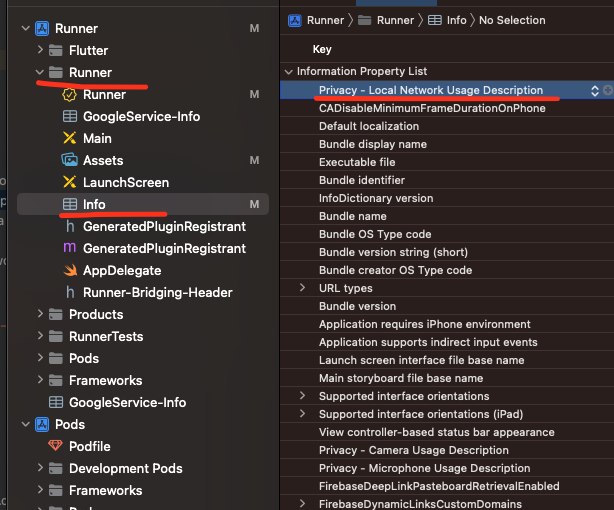Expand Supported interface orientations (iPad) row
Image resolution: width=614 pixels, height=510 pixels.
[302, 414]
